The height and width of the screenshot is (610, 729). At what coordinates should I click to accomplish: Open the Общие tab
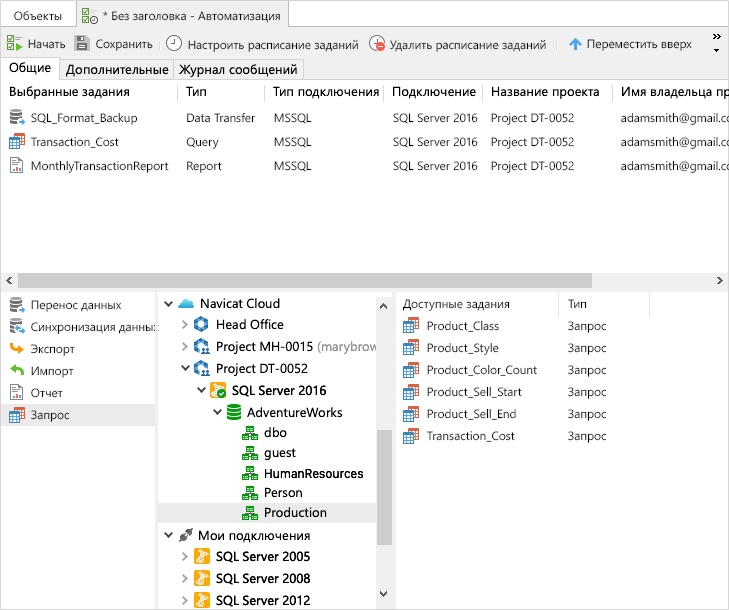click(x=30, y=68)
